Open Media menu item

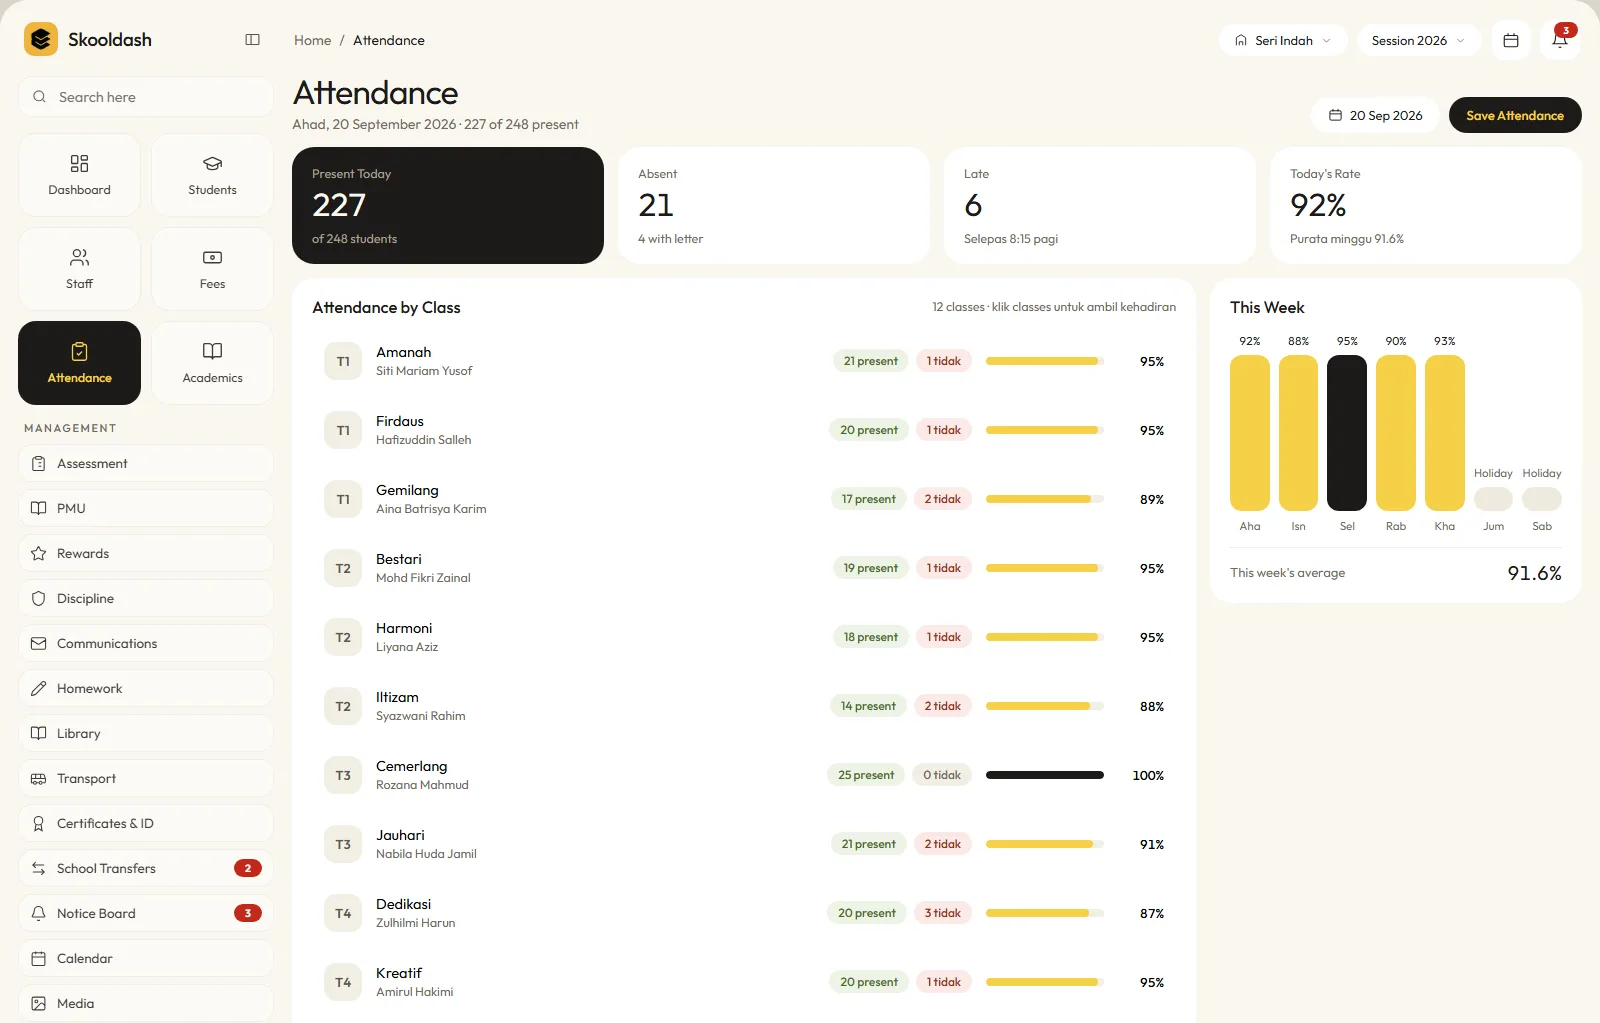(146, 1004)
